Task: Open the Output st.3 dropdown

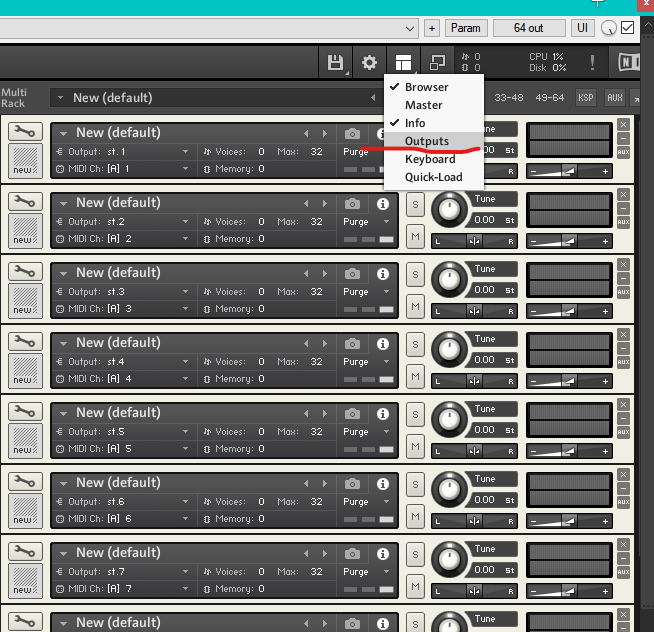Action: (x=123, y=292)
